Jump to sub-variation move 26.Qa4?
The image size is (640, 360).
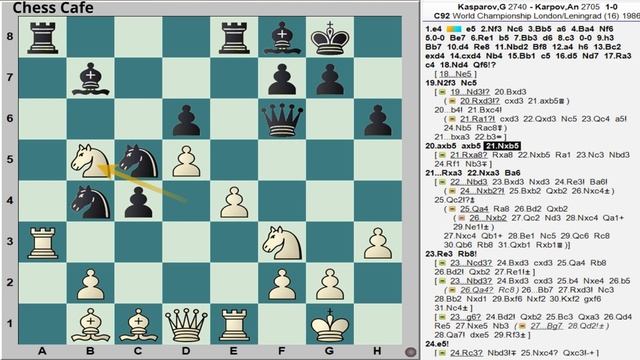click(476, 290)
